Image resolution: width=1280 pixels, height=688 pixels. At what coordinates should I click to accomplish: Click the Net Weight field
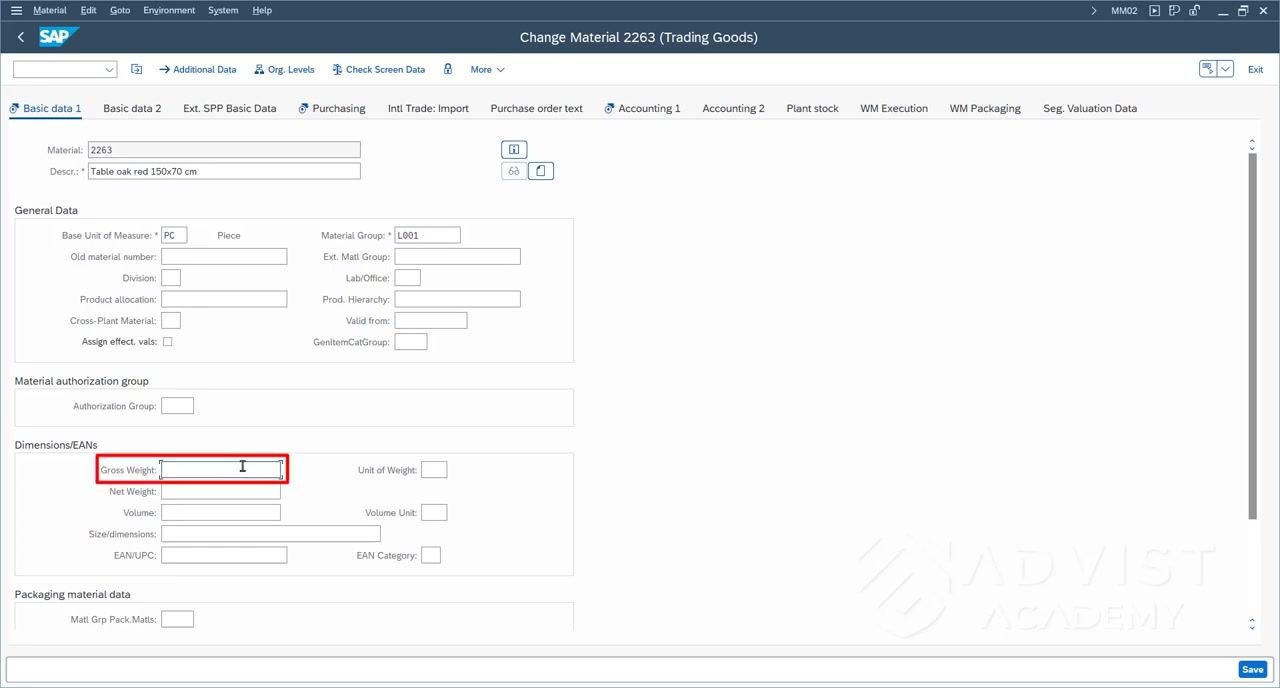[221, 491]
